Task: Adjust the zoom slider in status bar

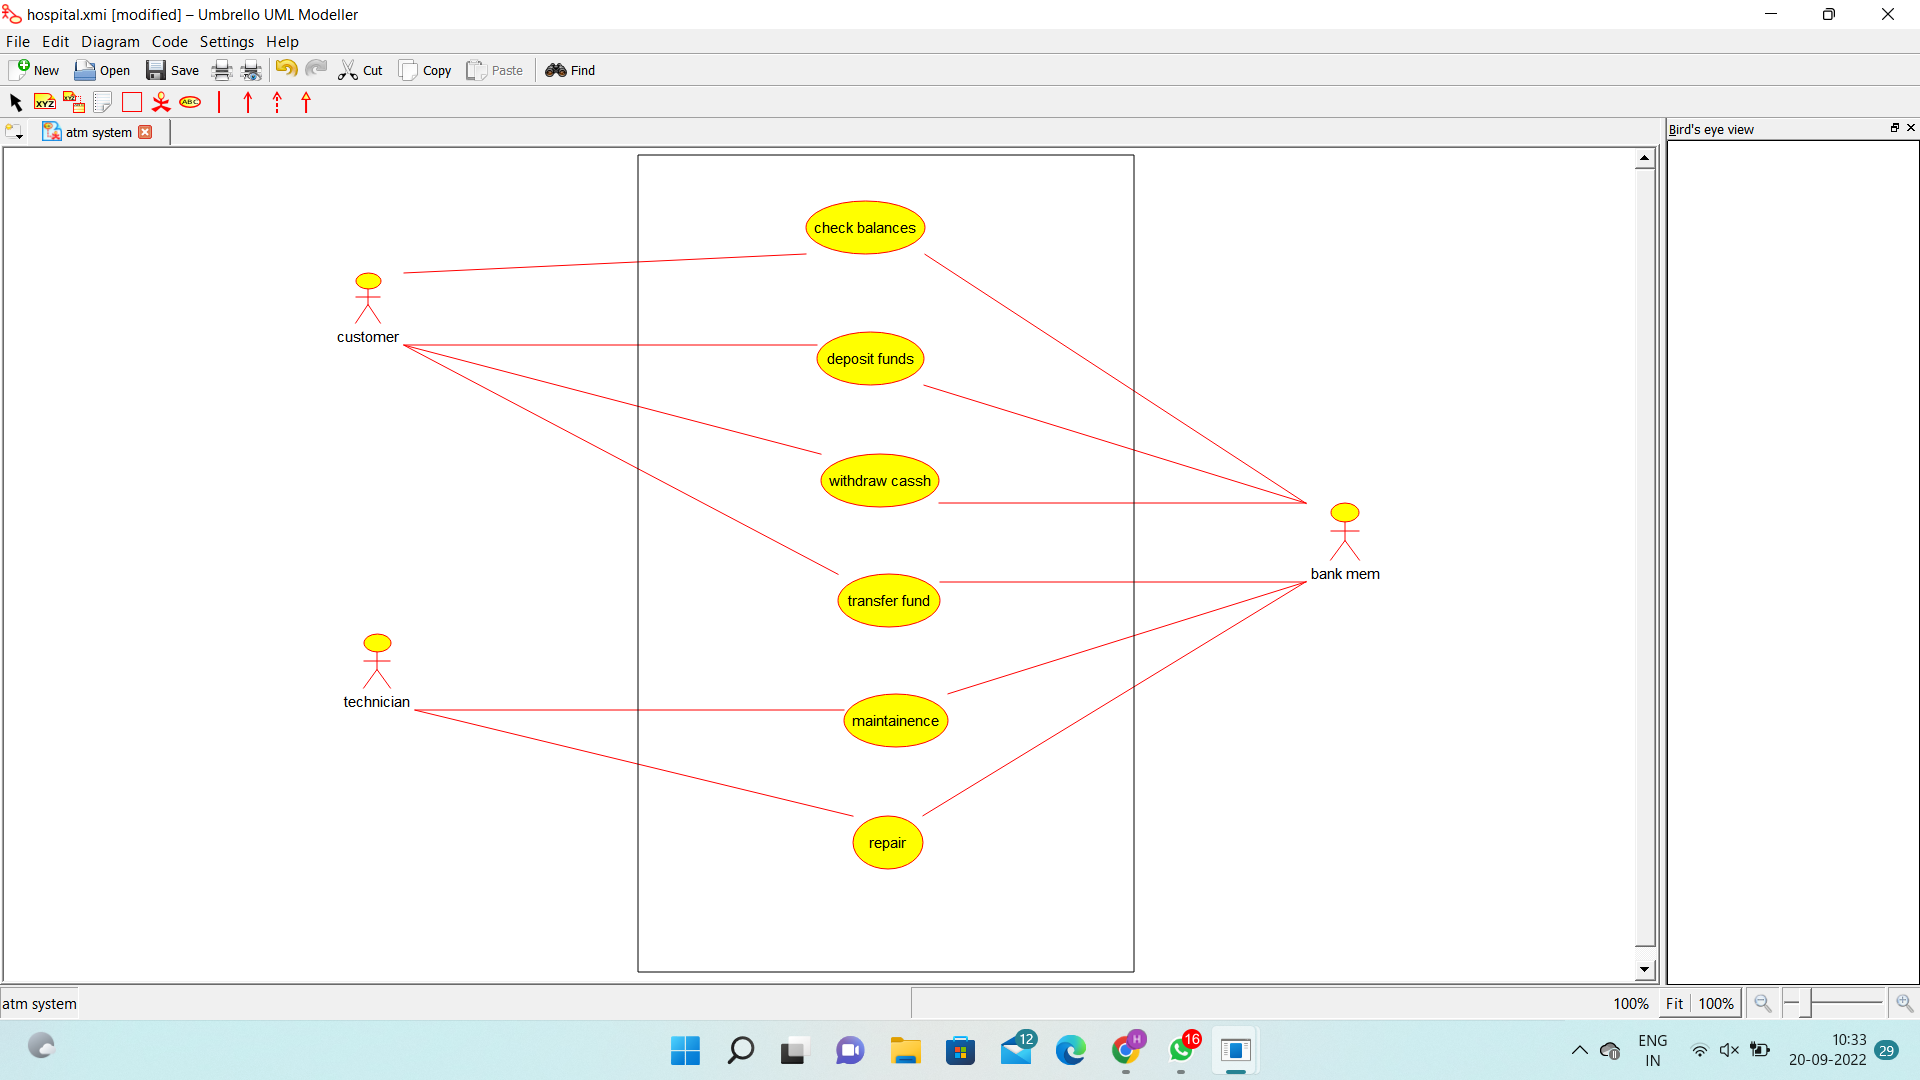Action: (1807, 1002)
